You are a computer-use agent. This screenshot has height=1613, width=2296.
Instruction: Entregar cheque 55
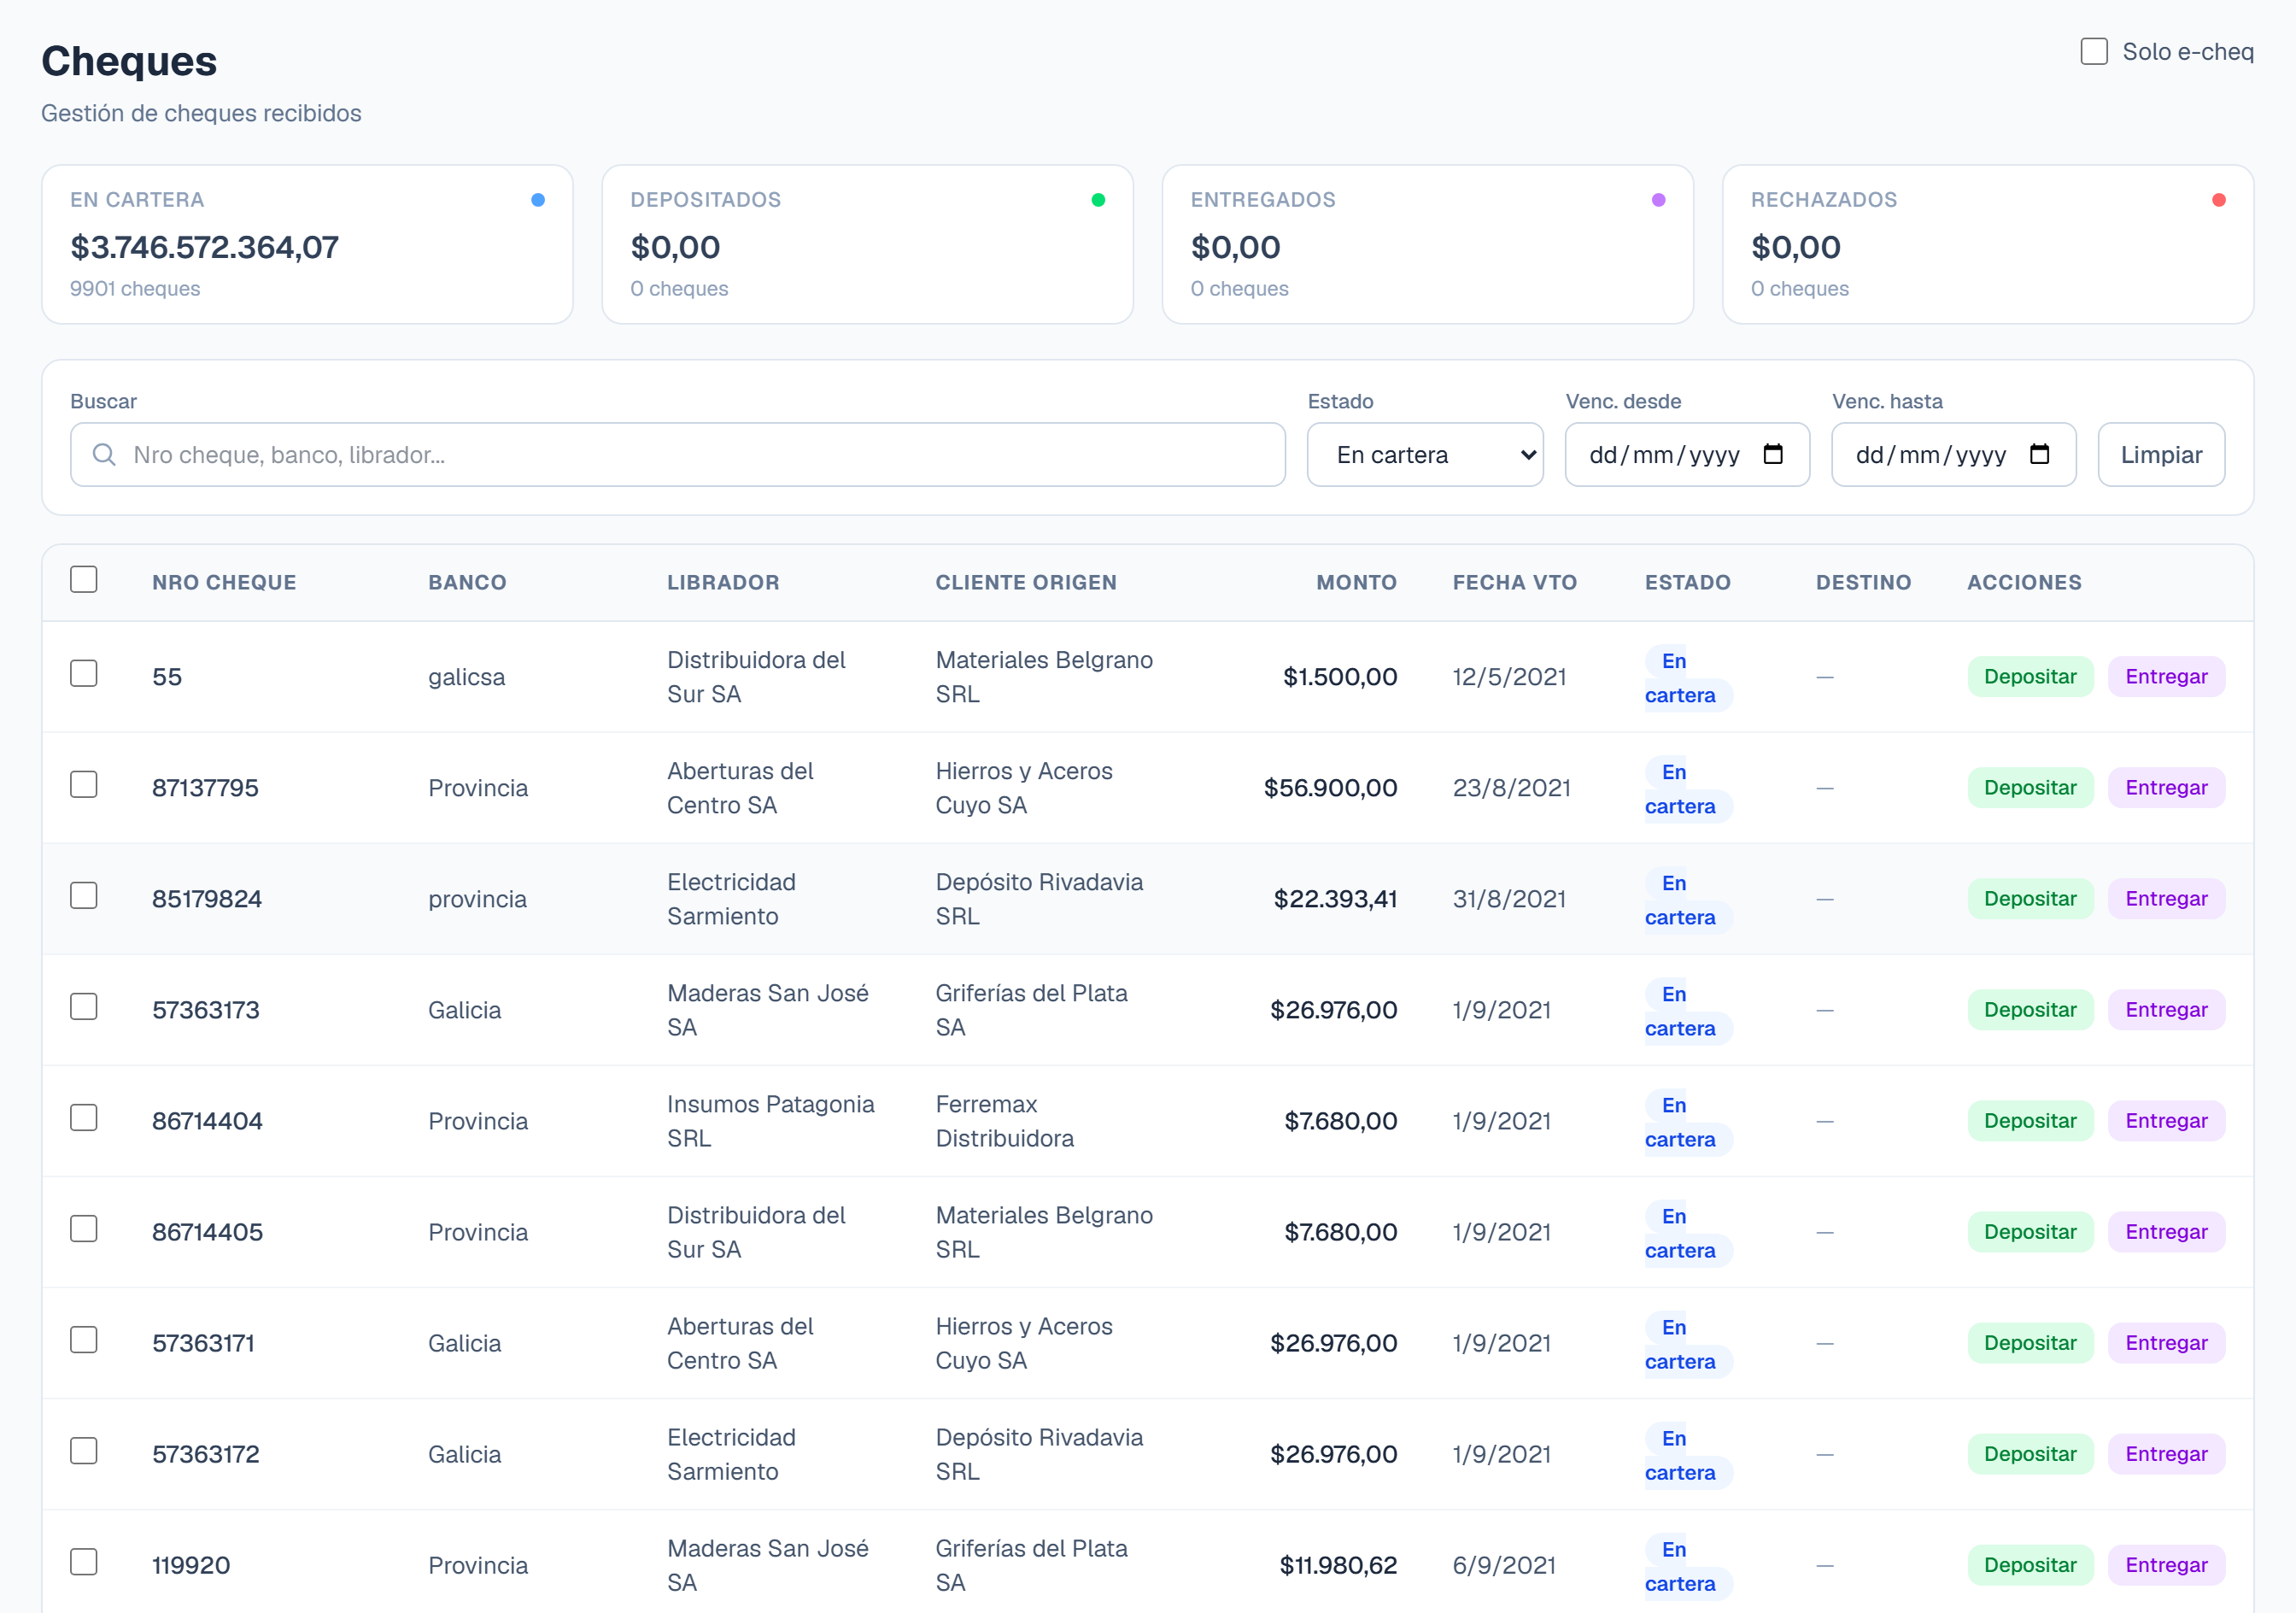point(2166,677)
